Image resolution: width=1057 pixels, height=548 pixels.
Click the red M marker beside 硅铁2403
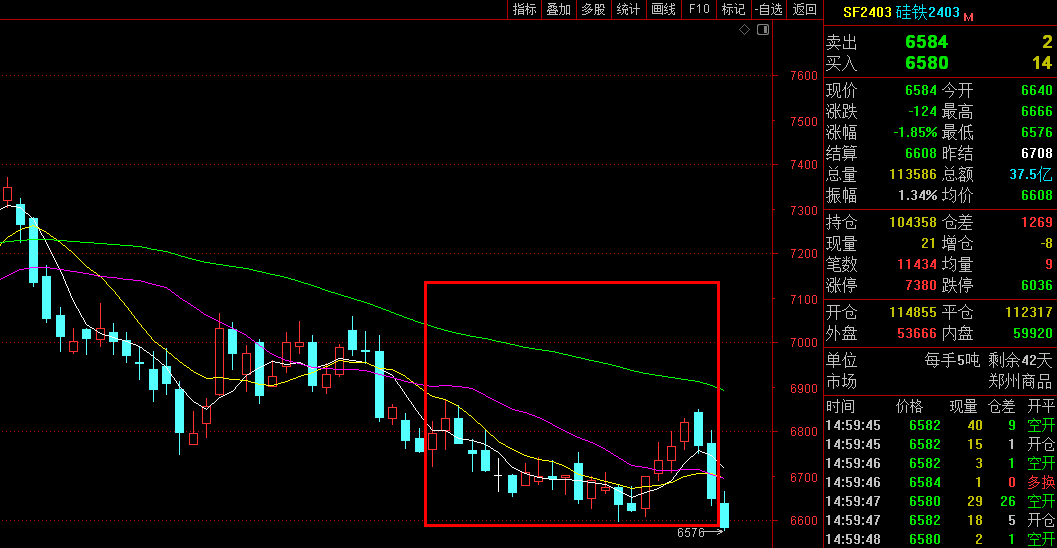pyautogui.click(x=968, y=15)
